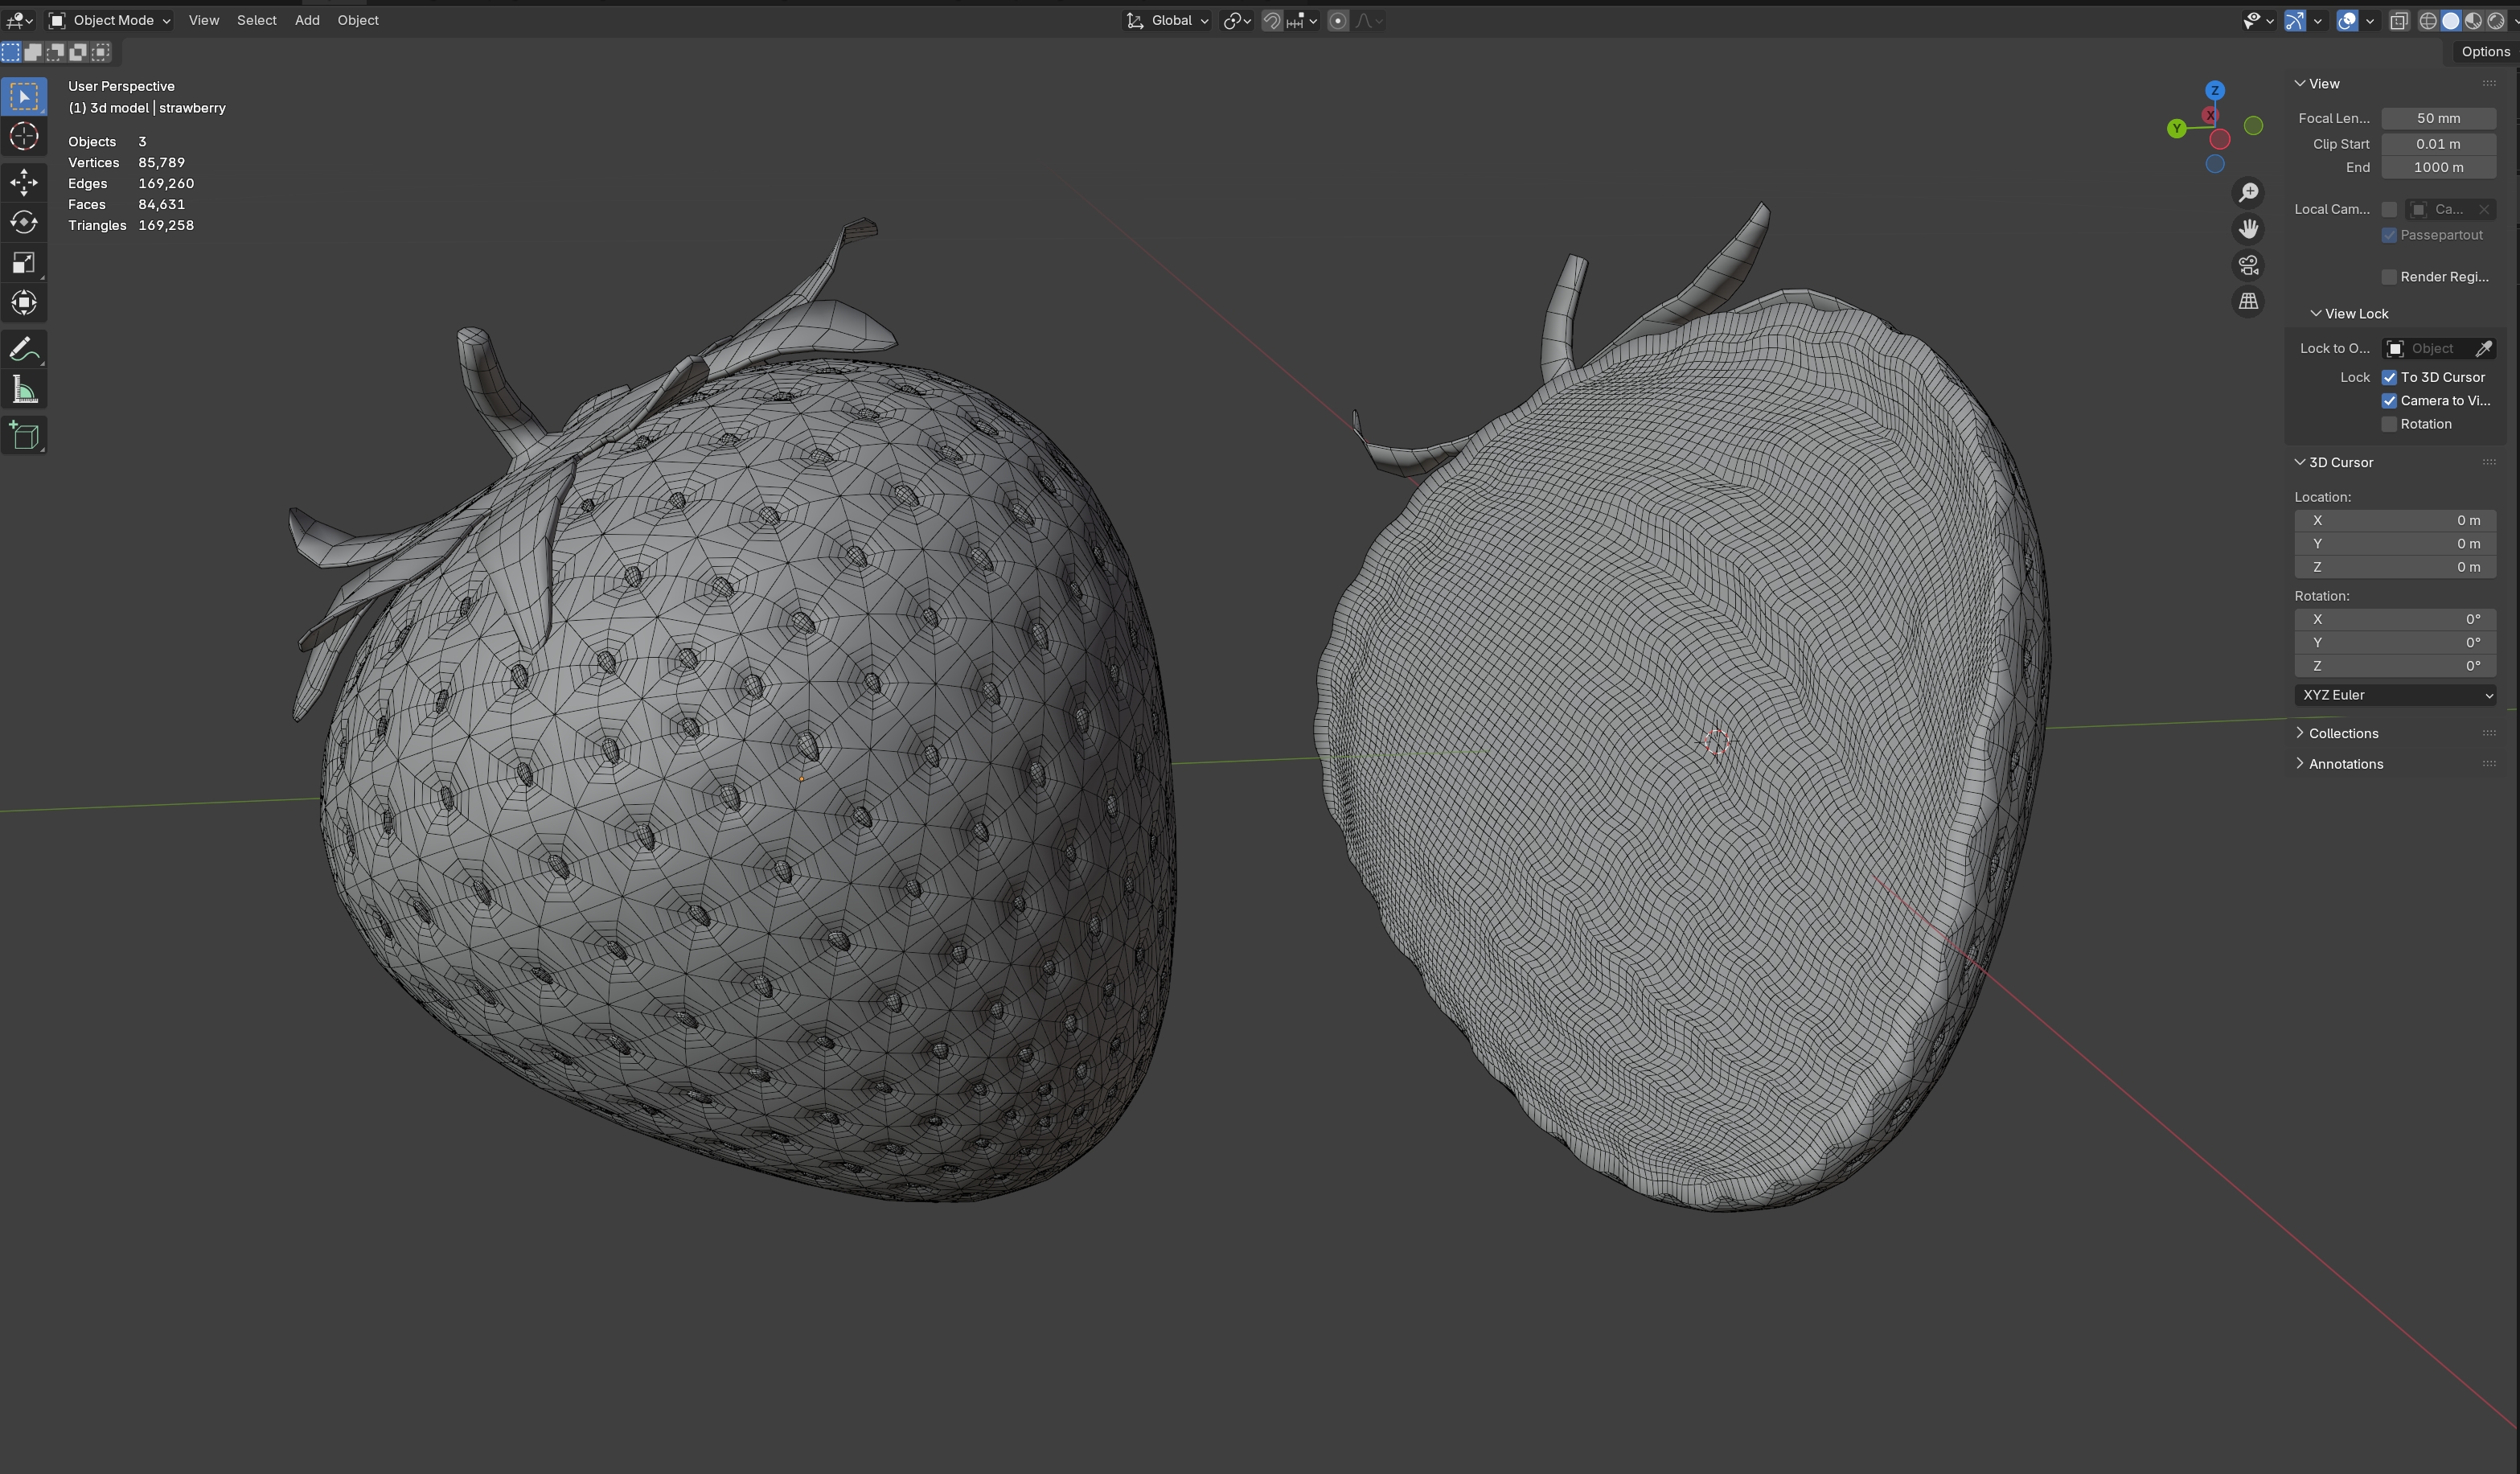Click the Focal Length 50 mm field
Screen dimensions: 2520x1474
click(x=2437, y=118)
